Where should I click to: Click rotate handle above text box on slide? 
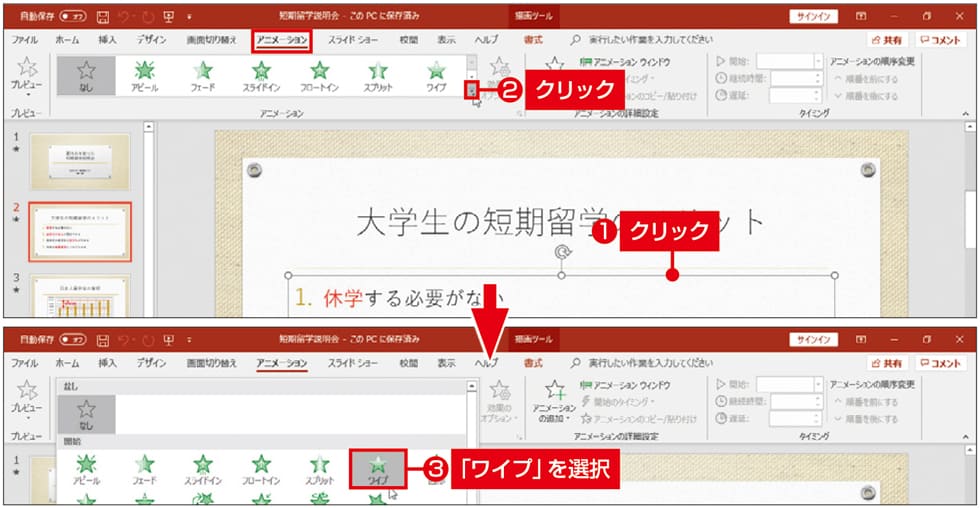coord(562,252)
